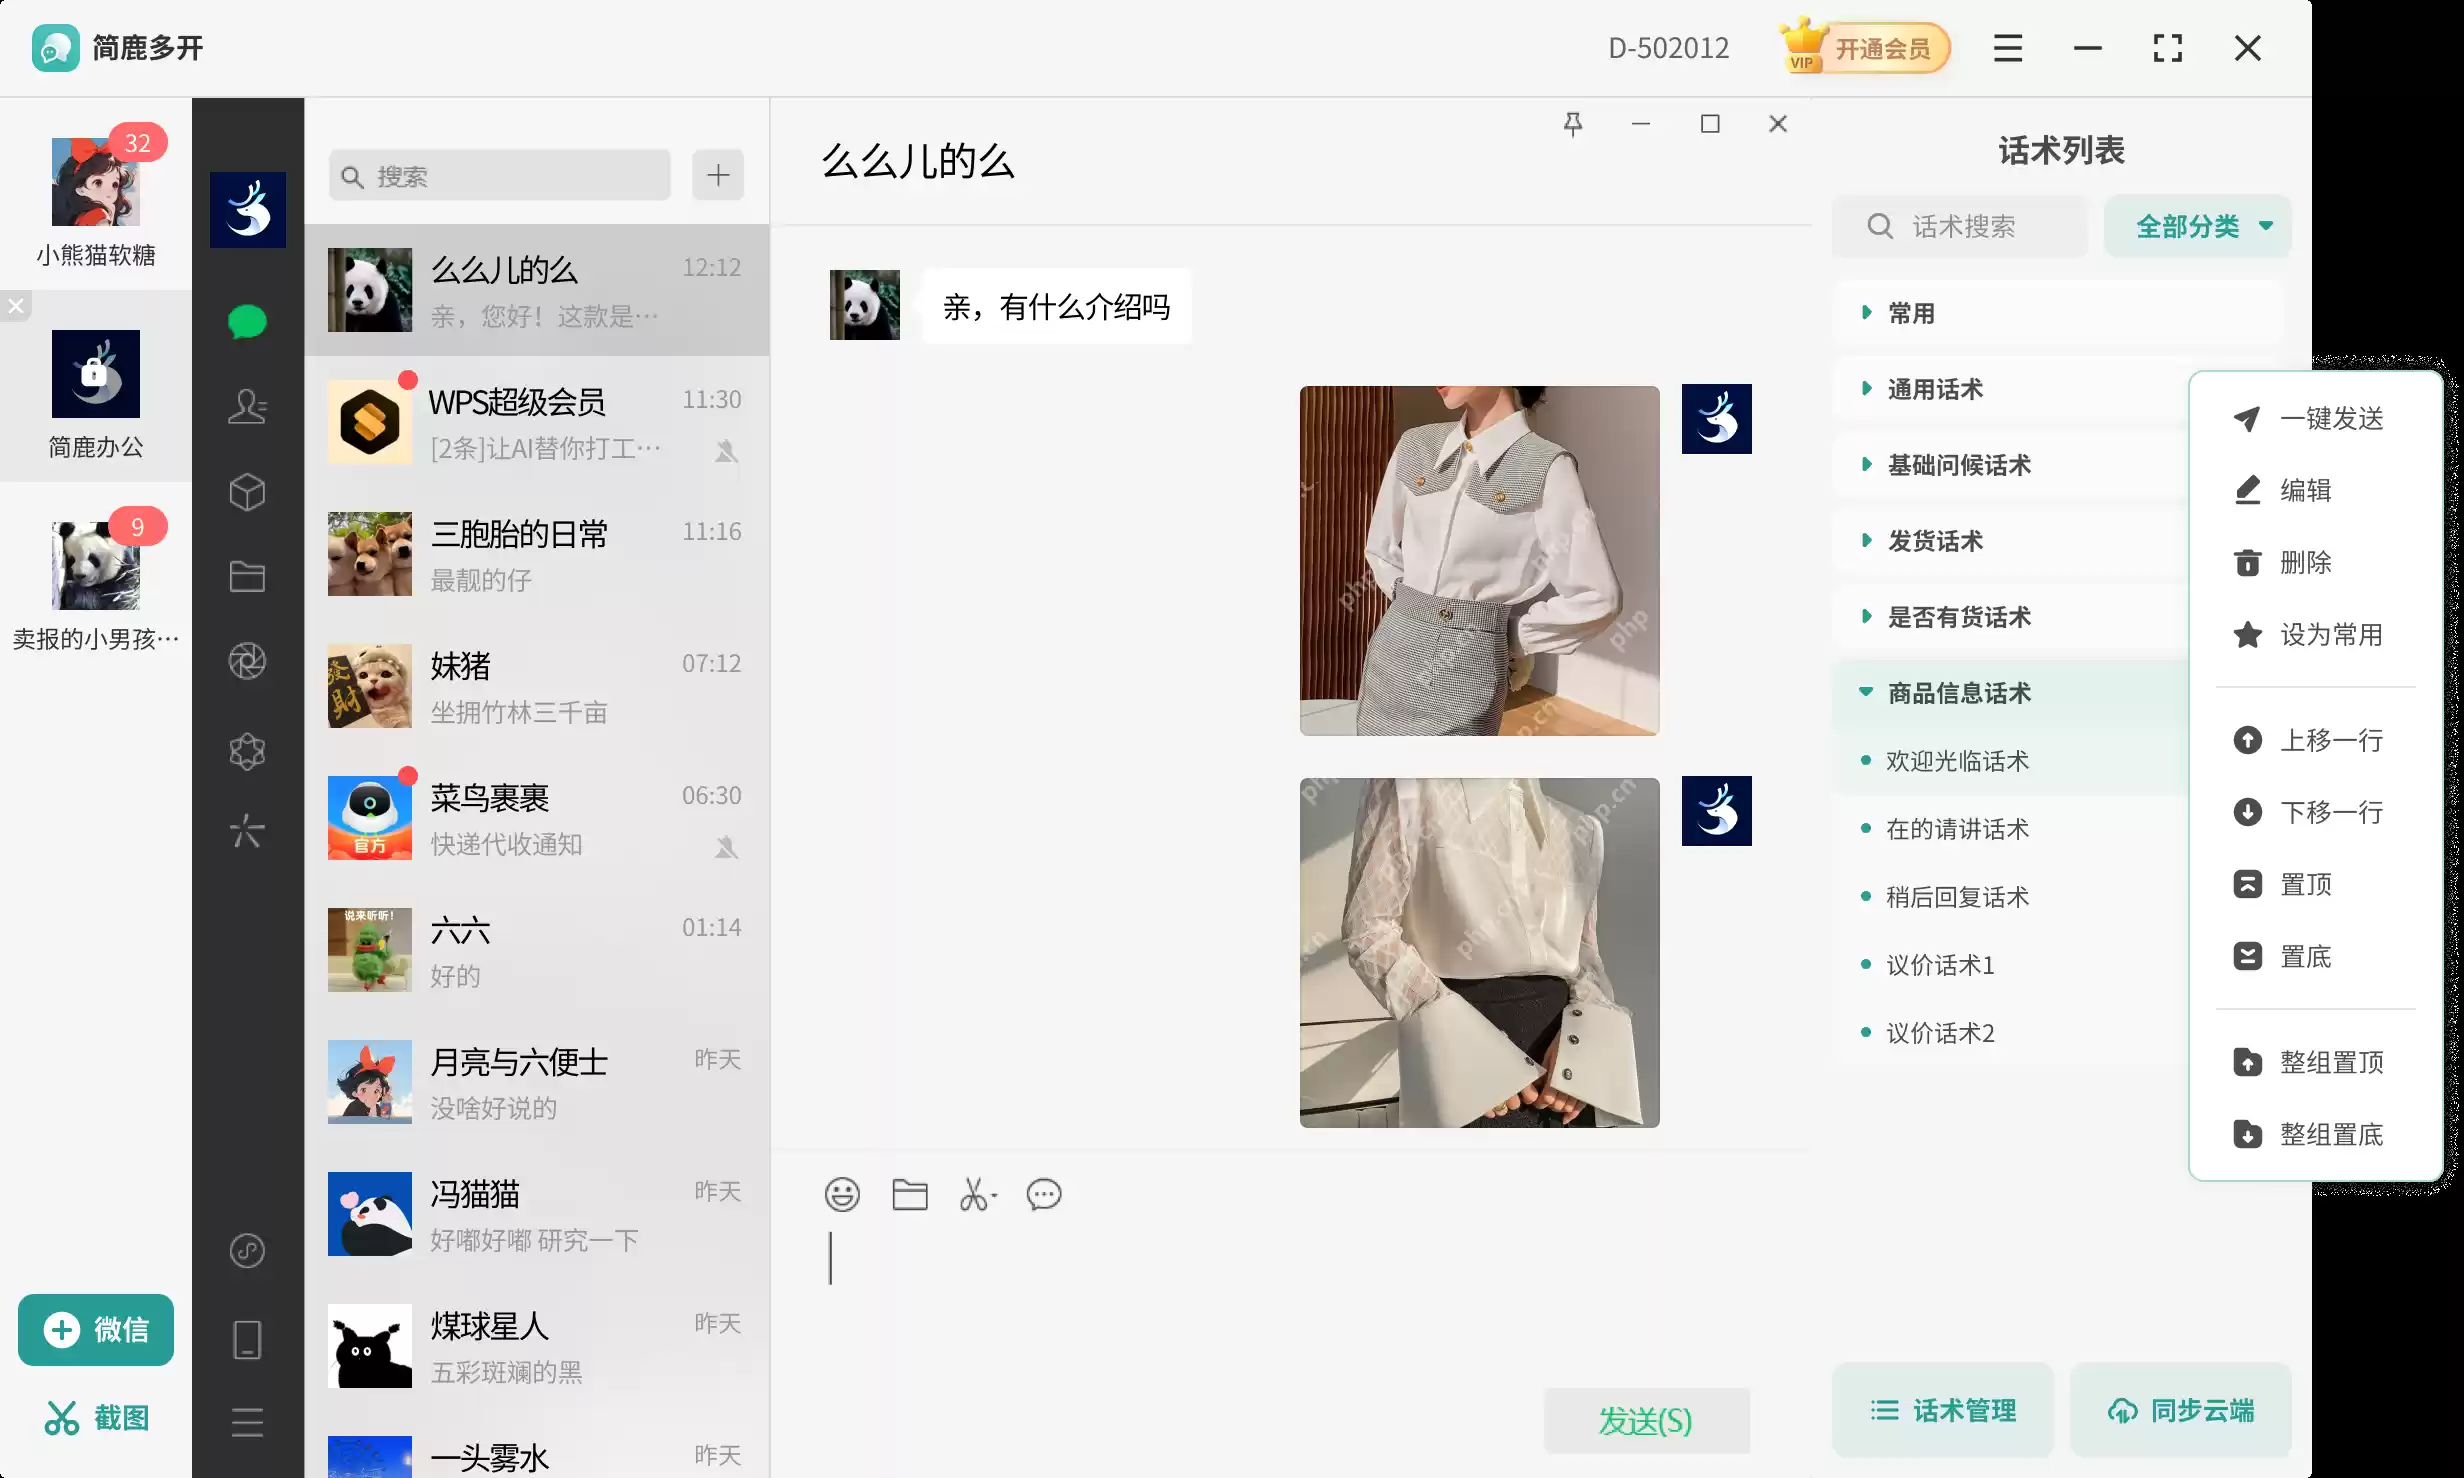Toggle the pin icon on the chat window

click(x=1574, y=123)
